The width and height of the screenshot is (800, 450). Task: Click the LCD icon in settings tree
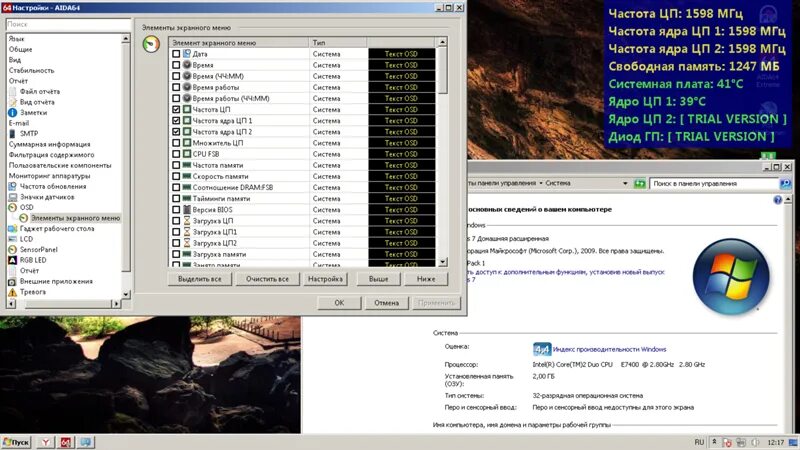point(13,239)
